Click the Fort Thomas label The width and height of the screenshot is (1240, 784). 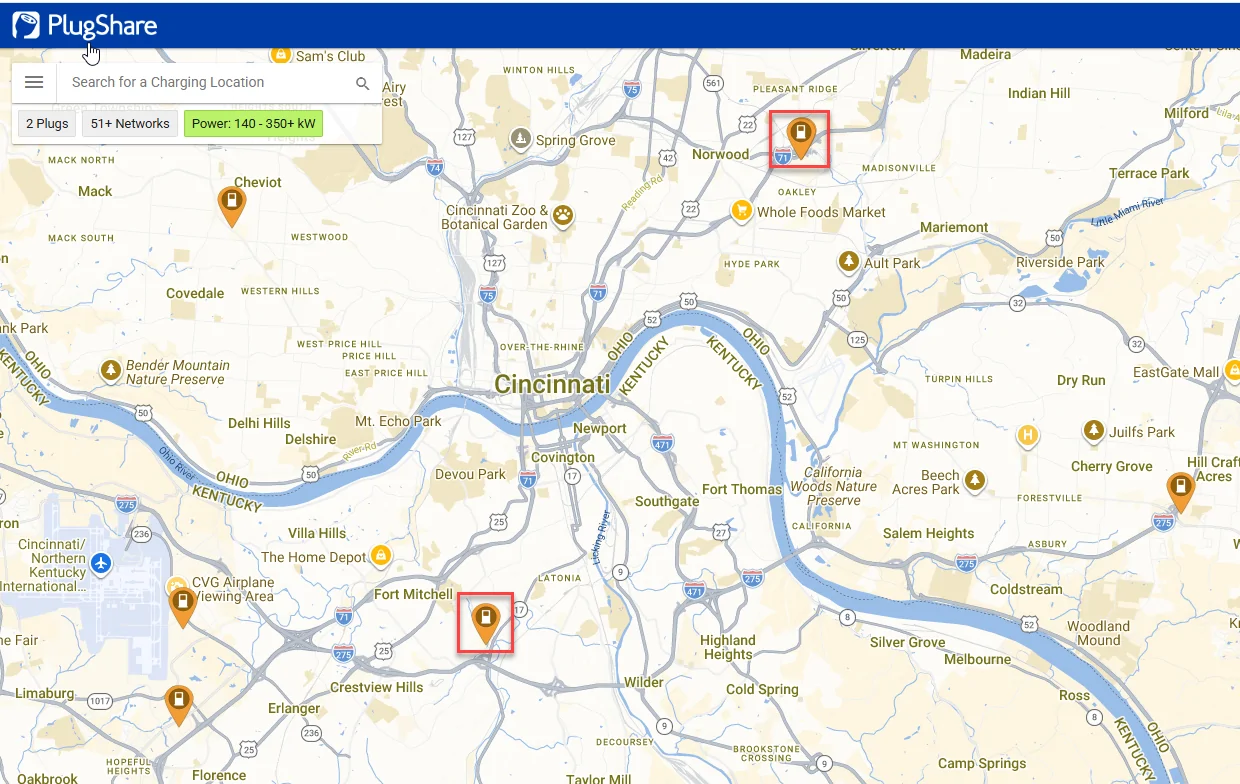click(742, 489)
